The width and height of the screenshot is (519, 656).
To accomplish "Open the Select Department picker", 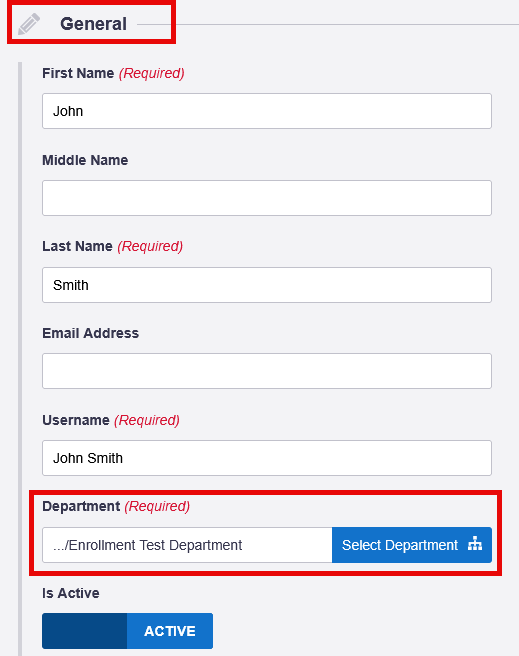I will pos(412,545).
